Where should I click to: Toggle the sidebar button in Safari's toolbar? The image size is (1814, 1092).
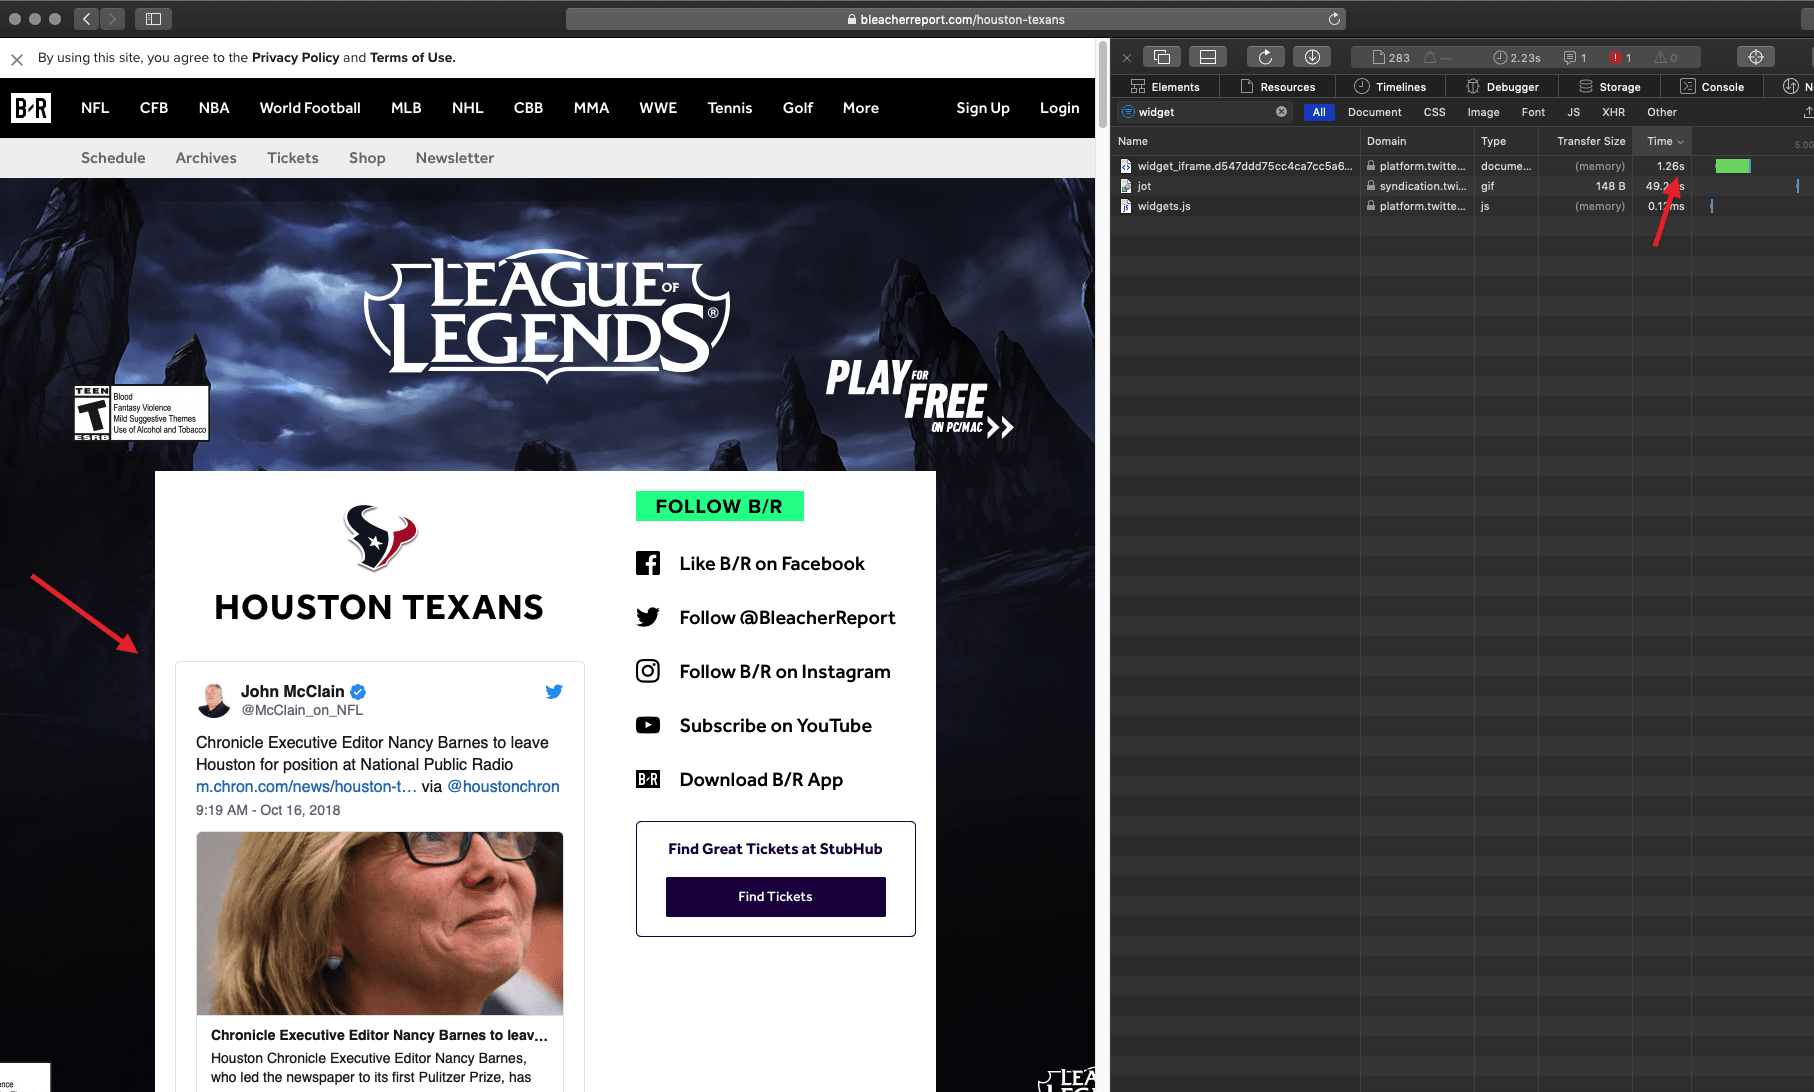(x=153, y=19)
